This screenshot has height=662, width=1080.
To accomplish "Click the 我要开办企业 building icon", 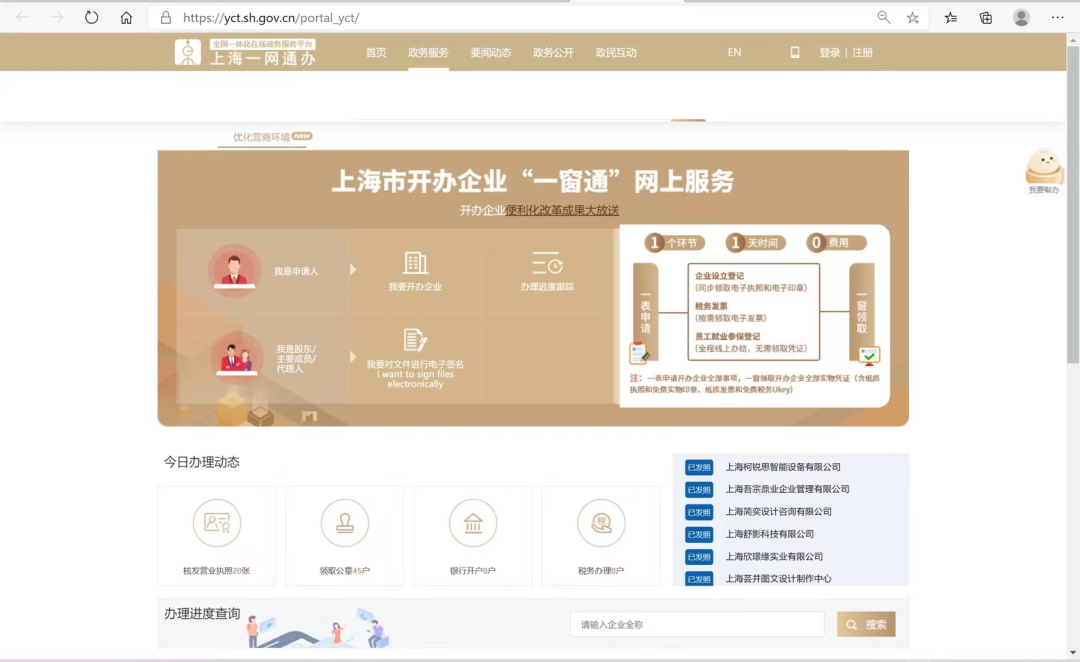I will click(415, 264).
